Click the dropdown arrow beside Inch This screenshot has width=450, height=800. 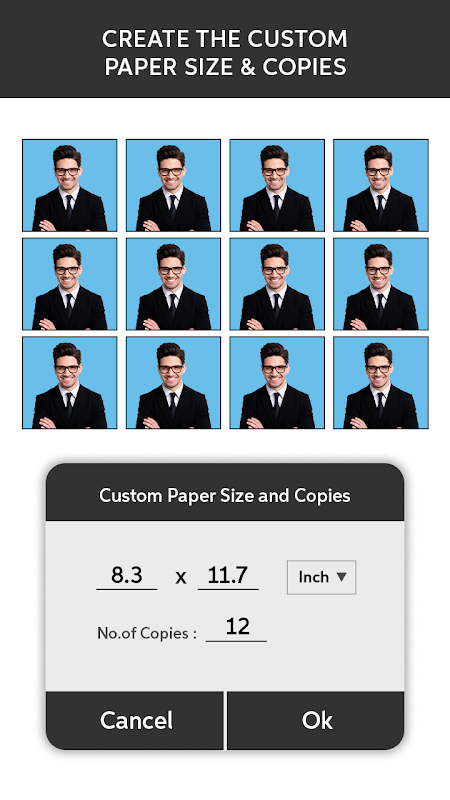[x=341, y=577]
